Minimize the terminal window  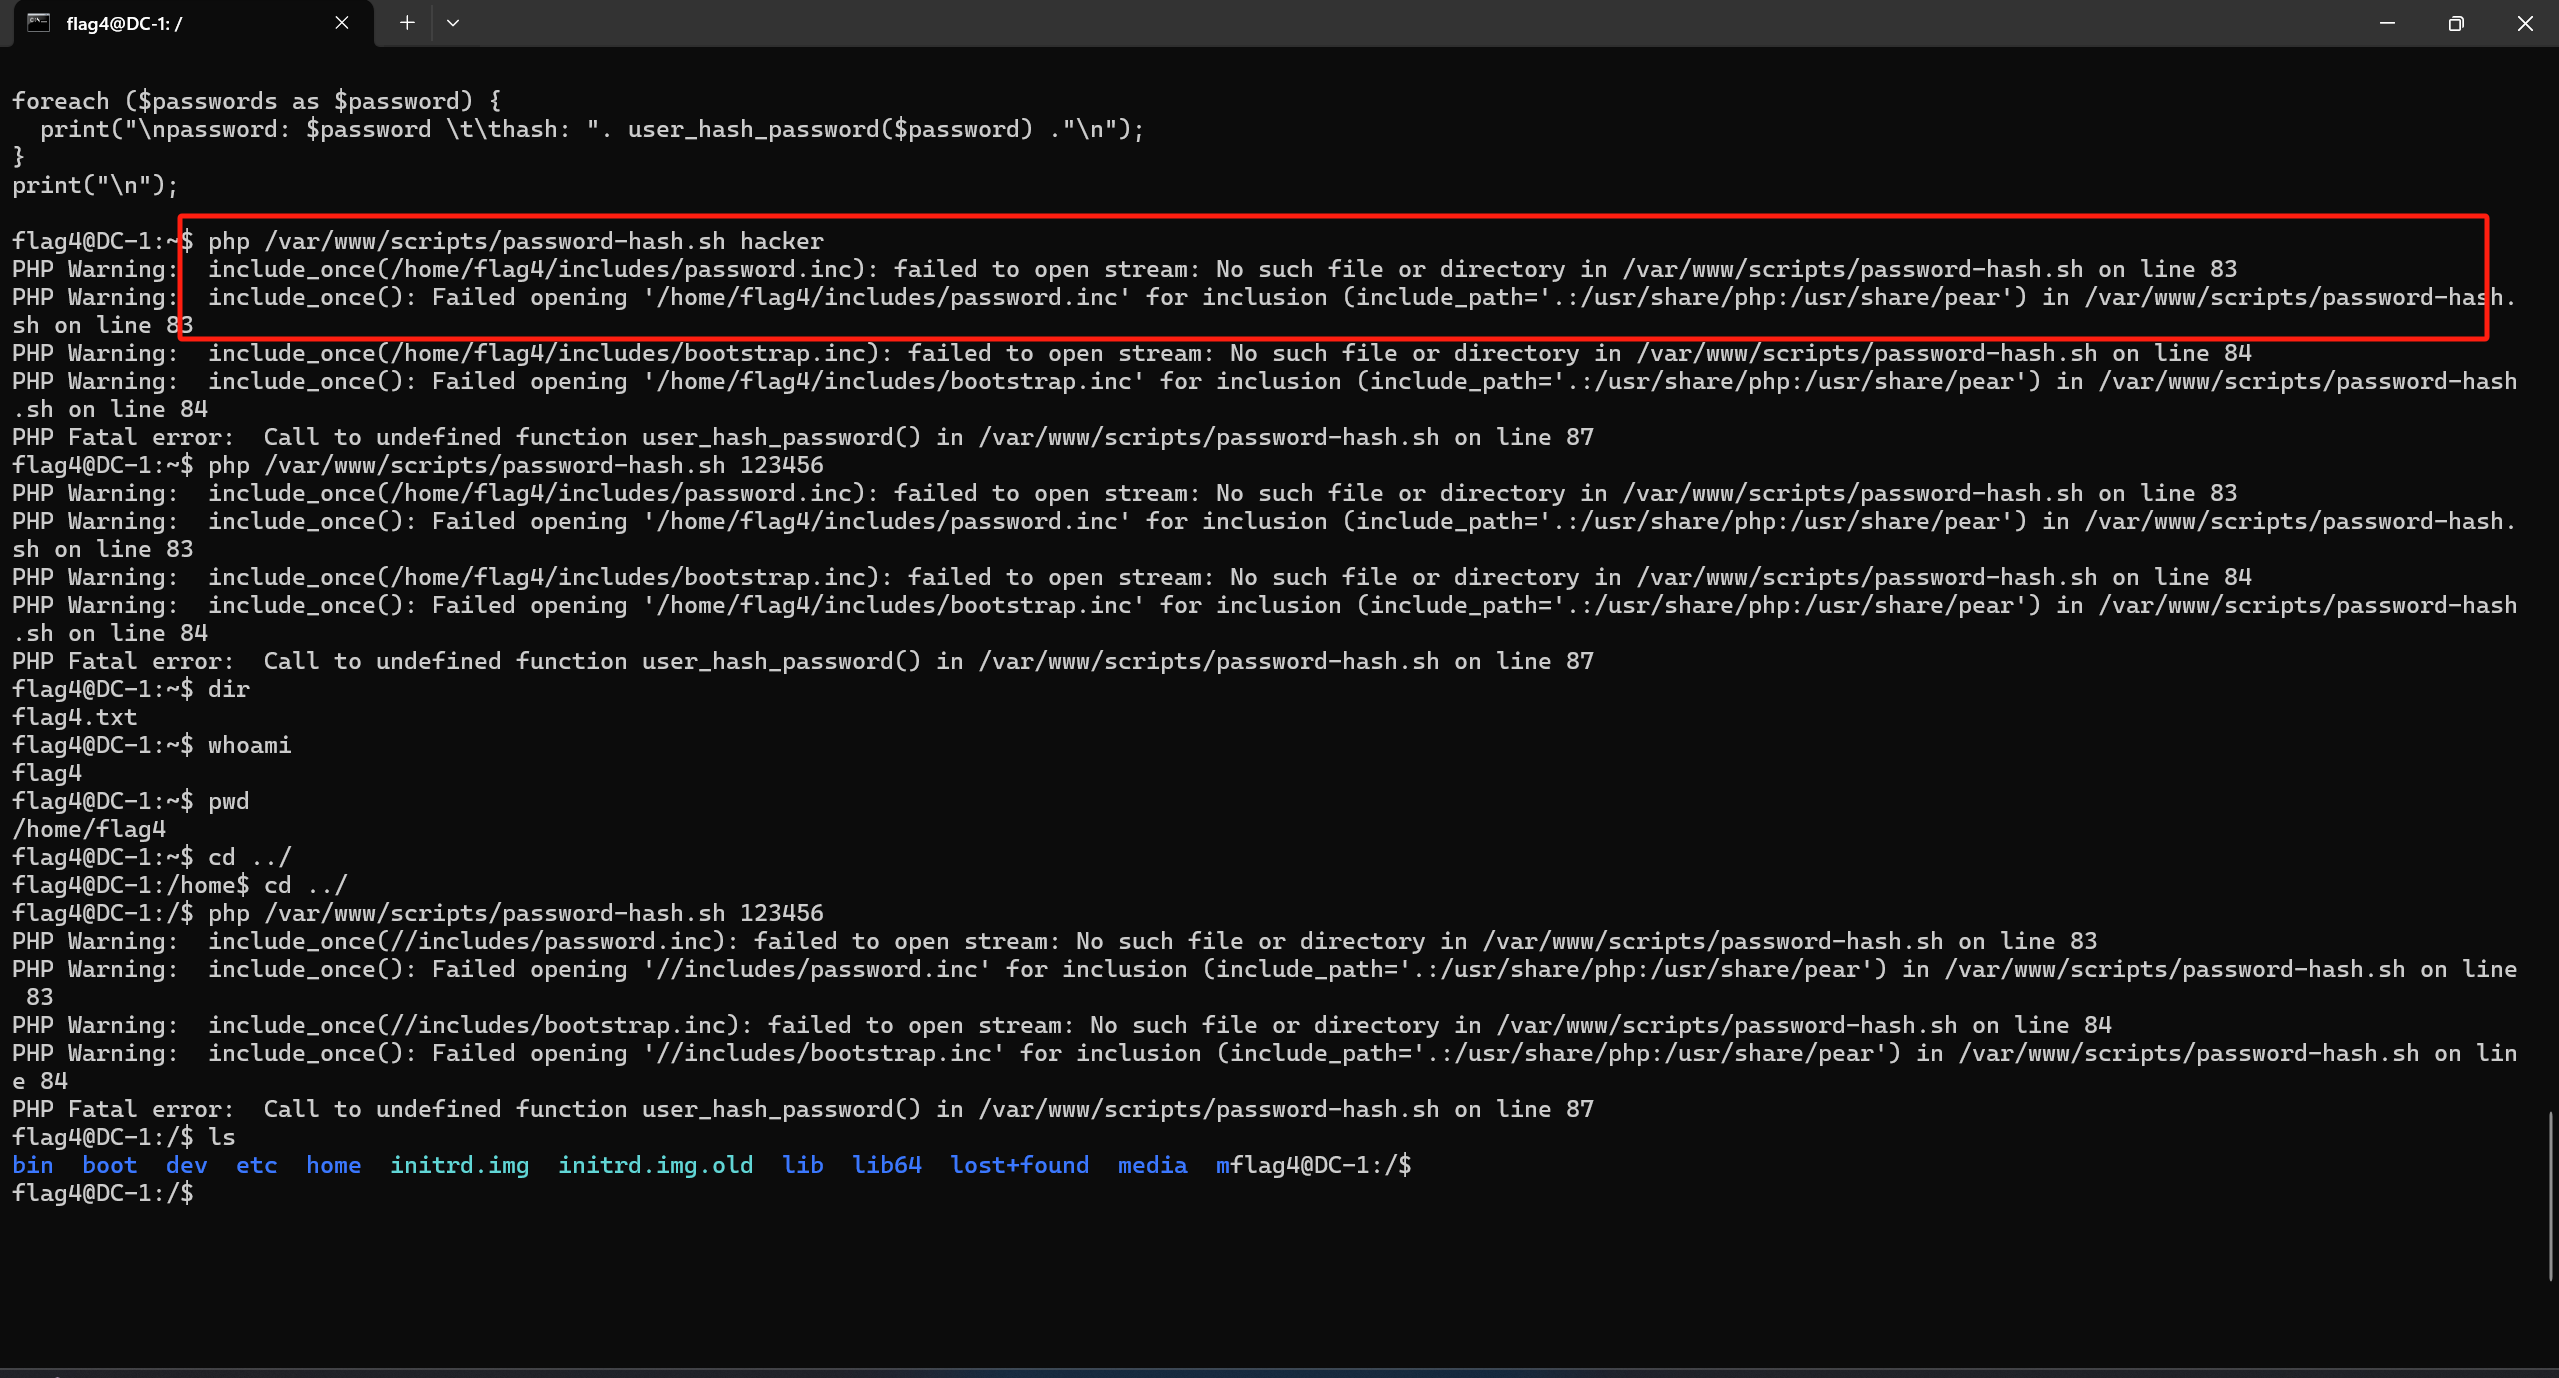pos(2387,23)
